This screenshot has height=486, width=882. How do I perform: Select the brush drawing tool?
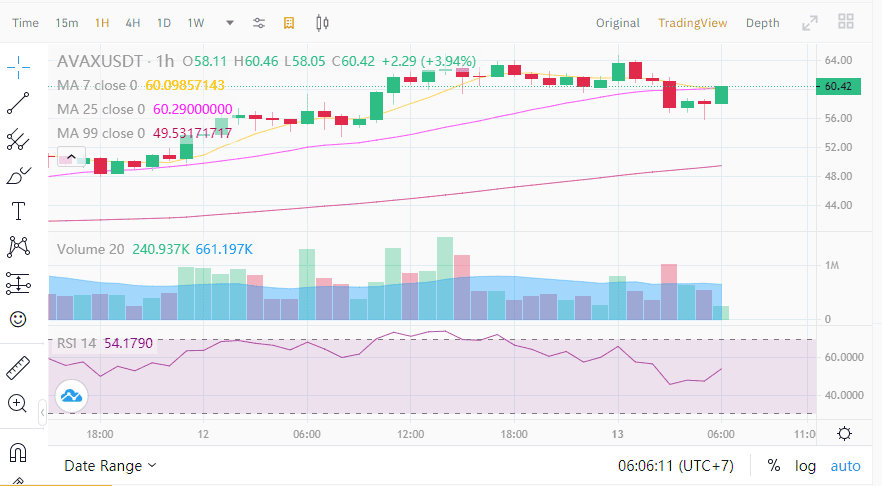pyautogui.click(x=18, y=176)
